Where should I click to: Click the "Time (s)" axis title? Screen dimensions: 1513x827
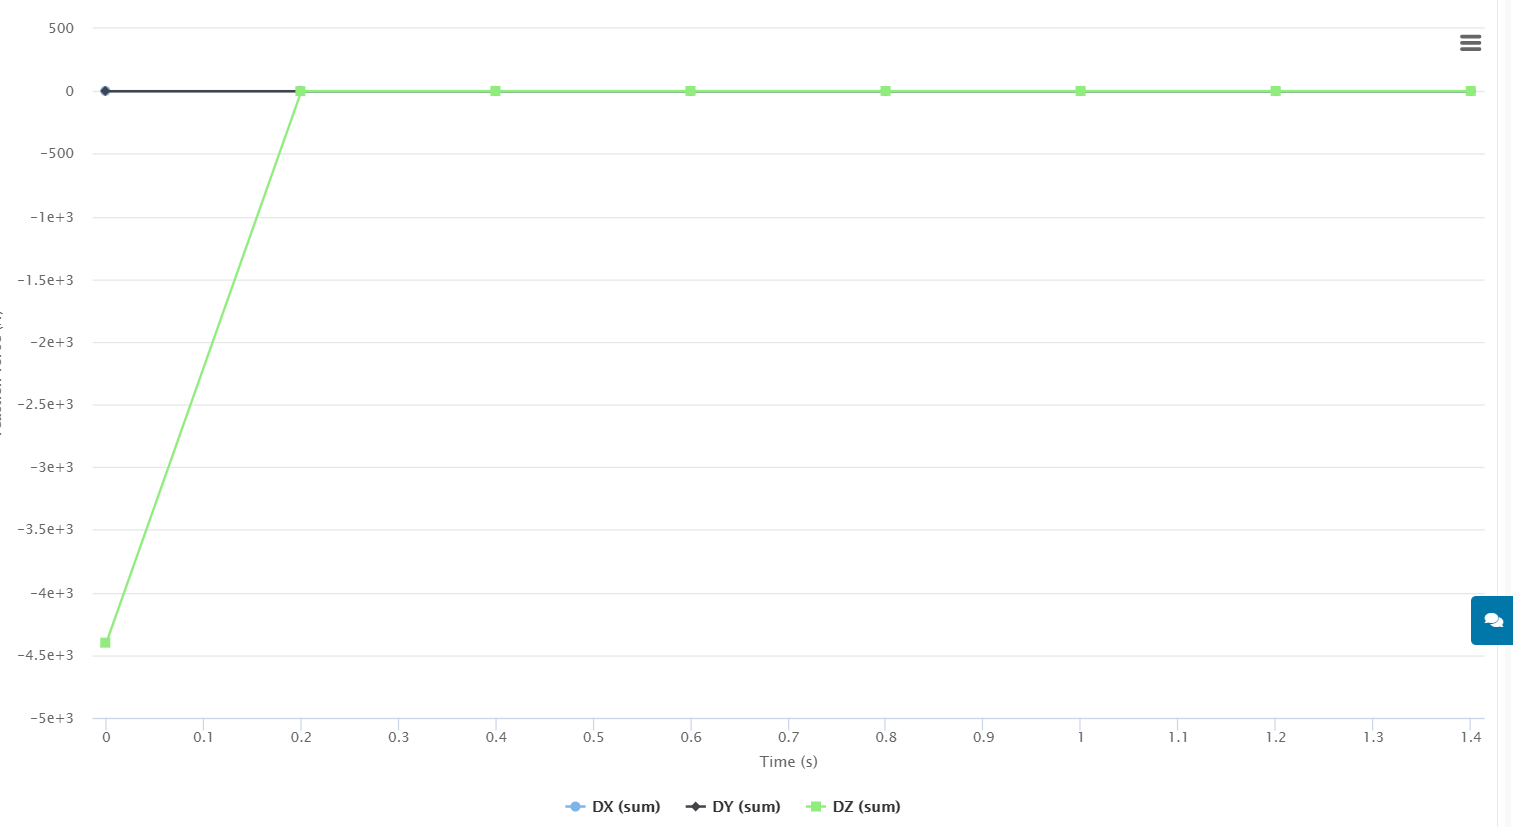coord(788,762)
